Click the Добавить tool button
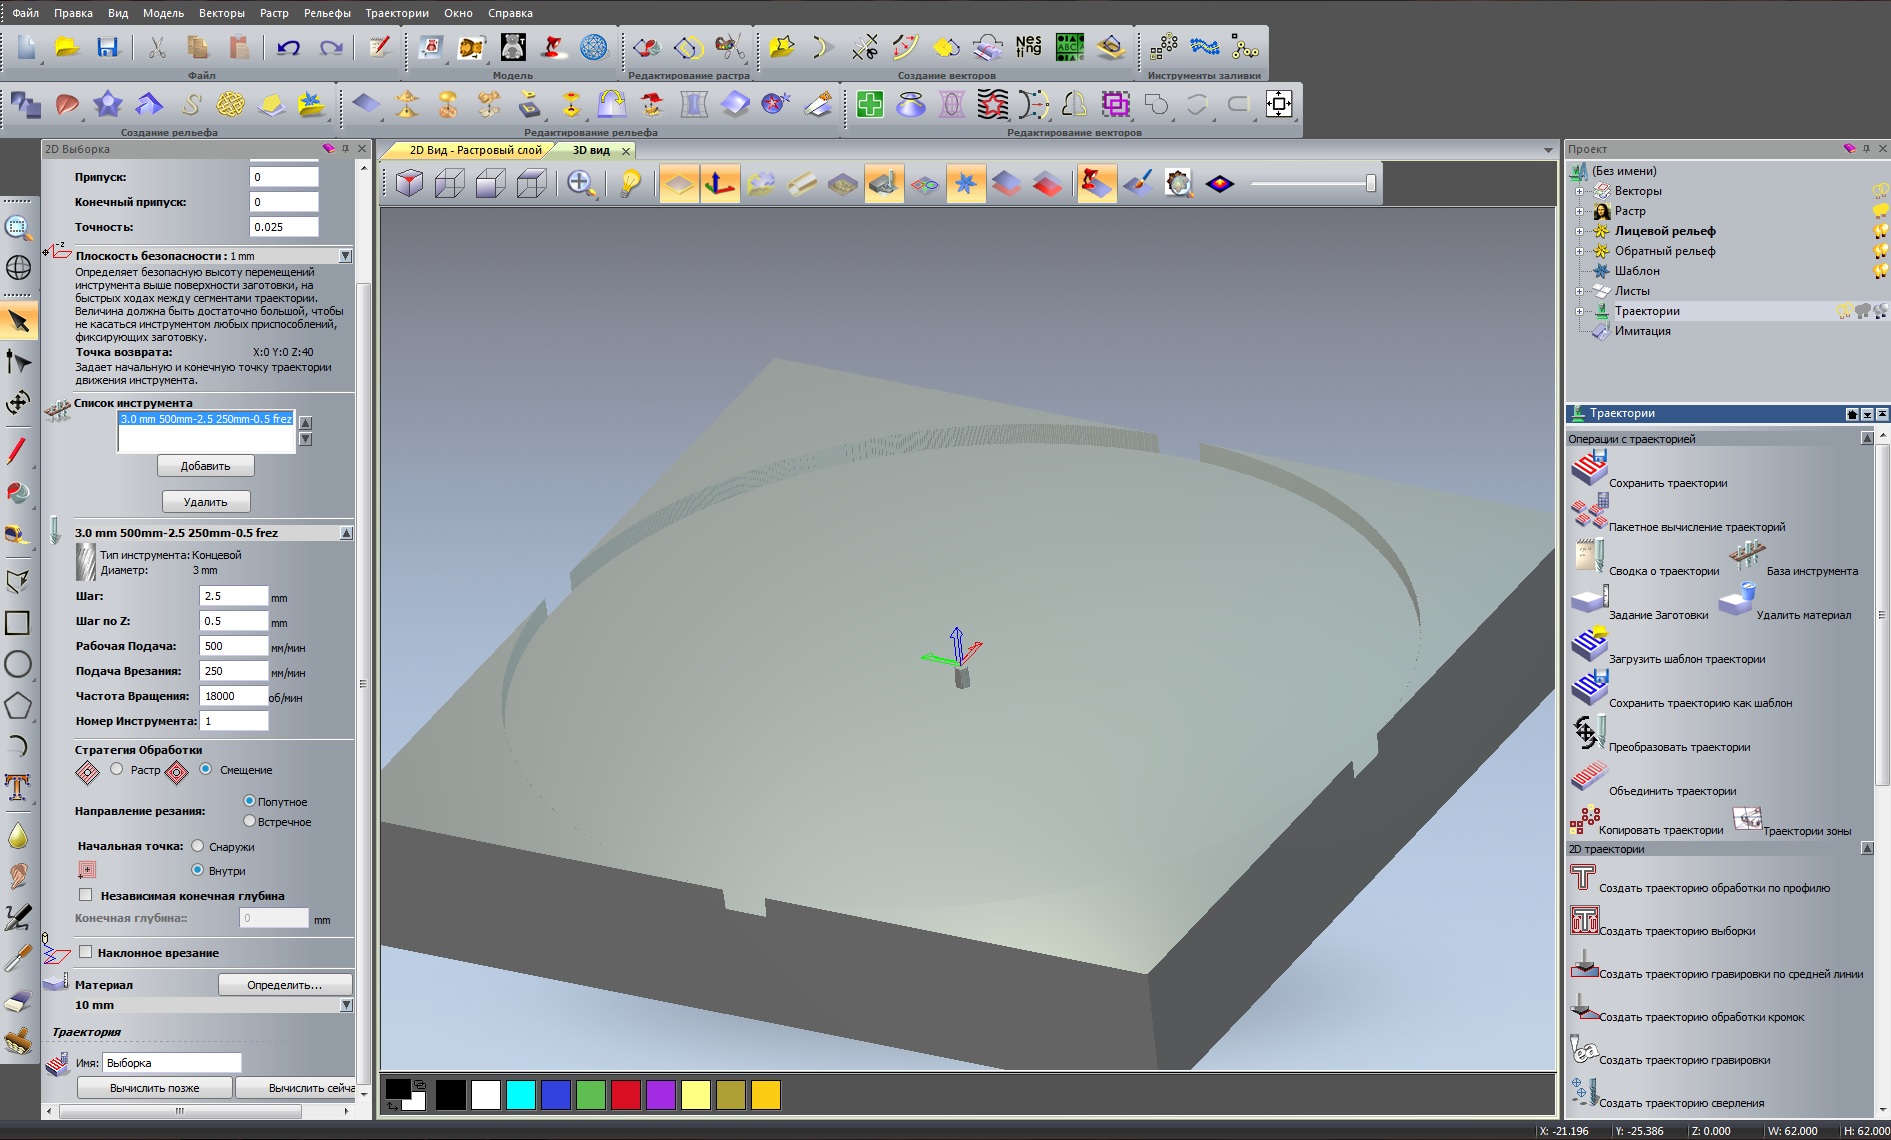The image size is (1891, 1140). 205,466
